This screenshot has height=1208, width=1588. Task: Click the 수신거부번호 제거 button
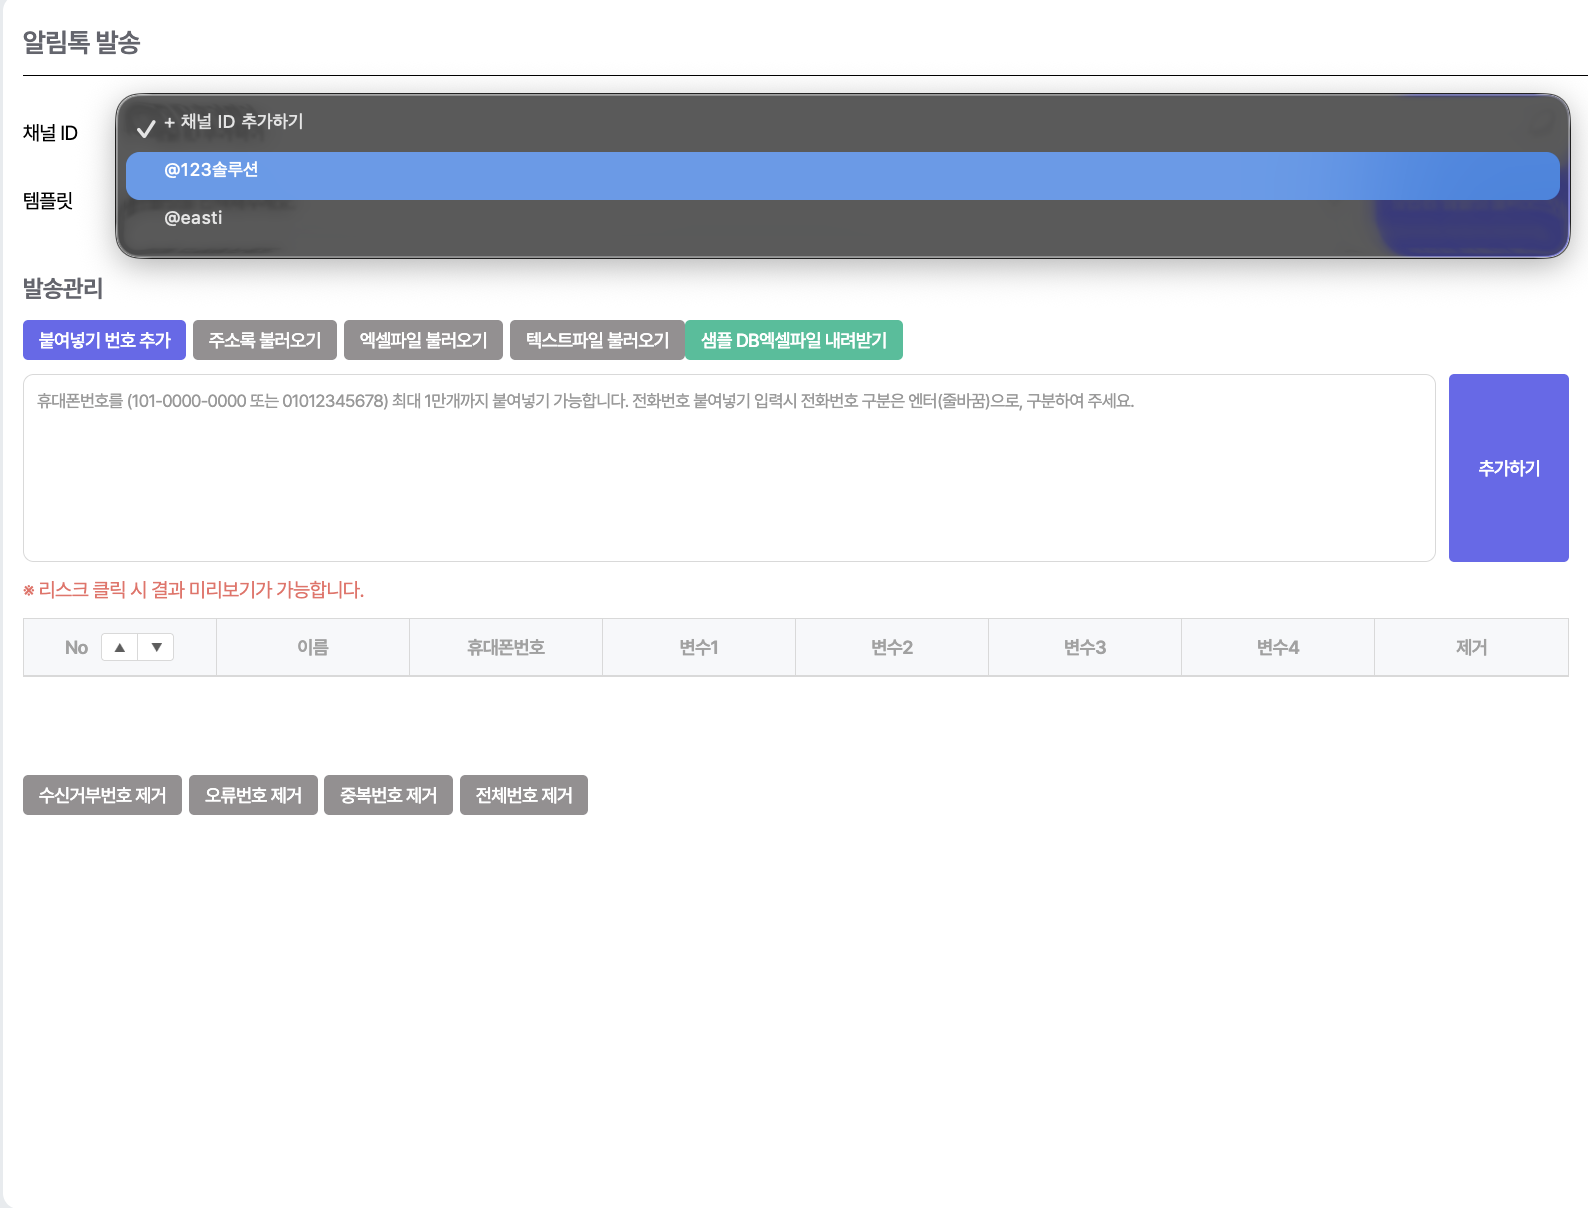pyautogui.click(x=102, y=795)
